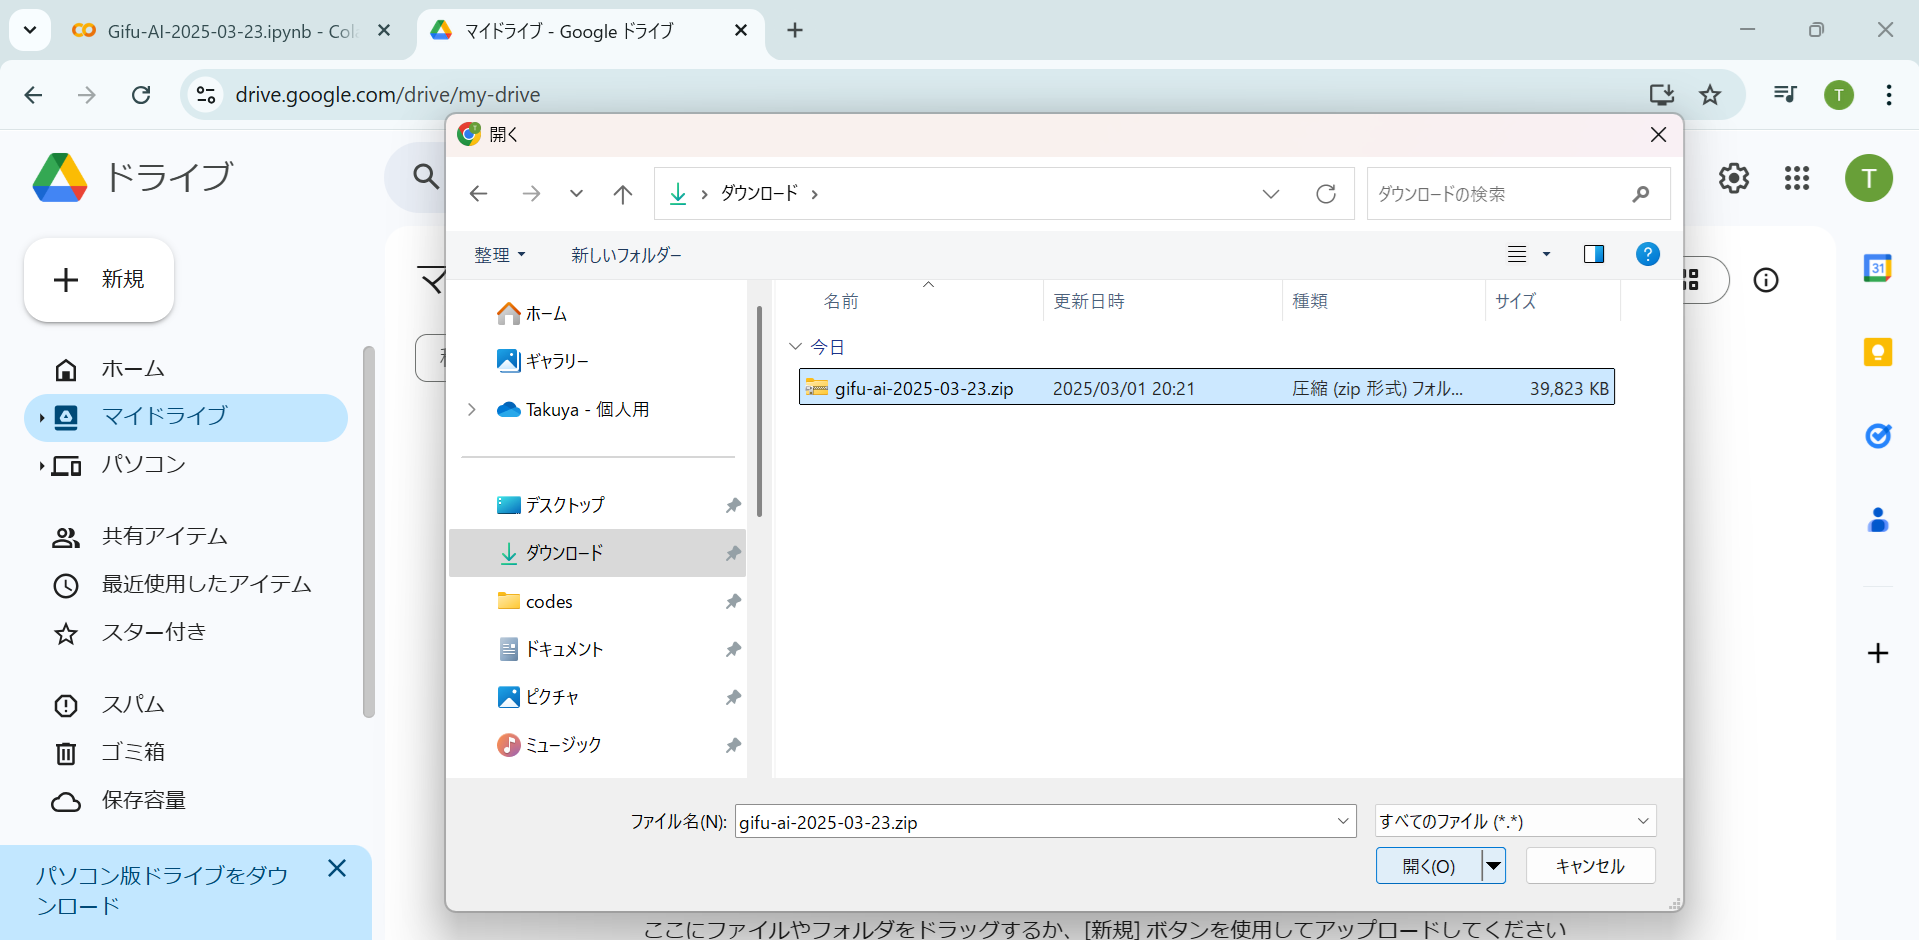Dismiss パソコン版ドライブ banner
Image resolution: width=1919 pixels, height=940 pixels.
337,868
